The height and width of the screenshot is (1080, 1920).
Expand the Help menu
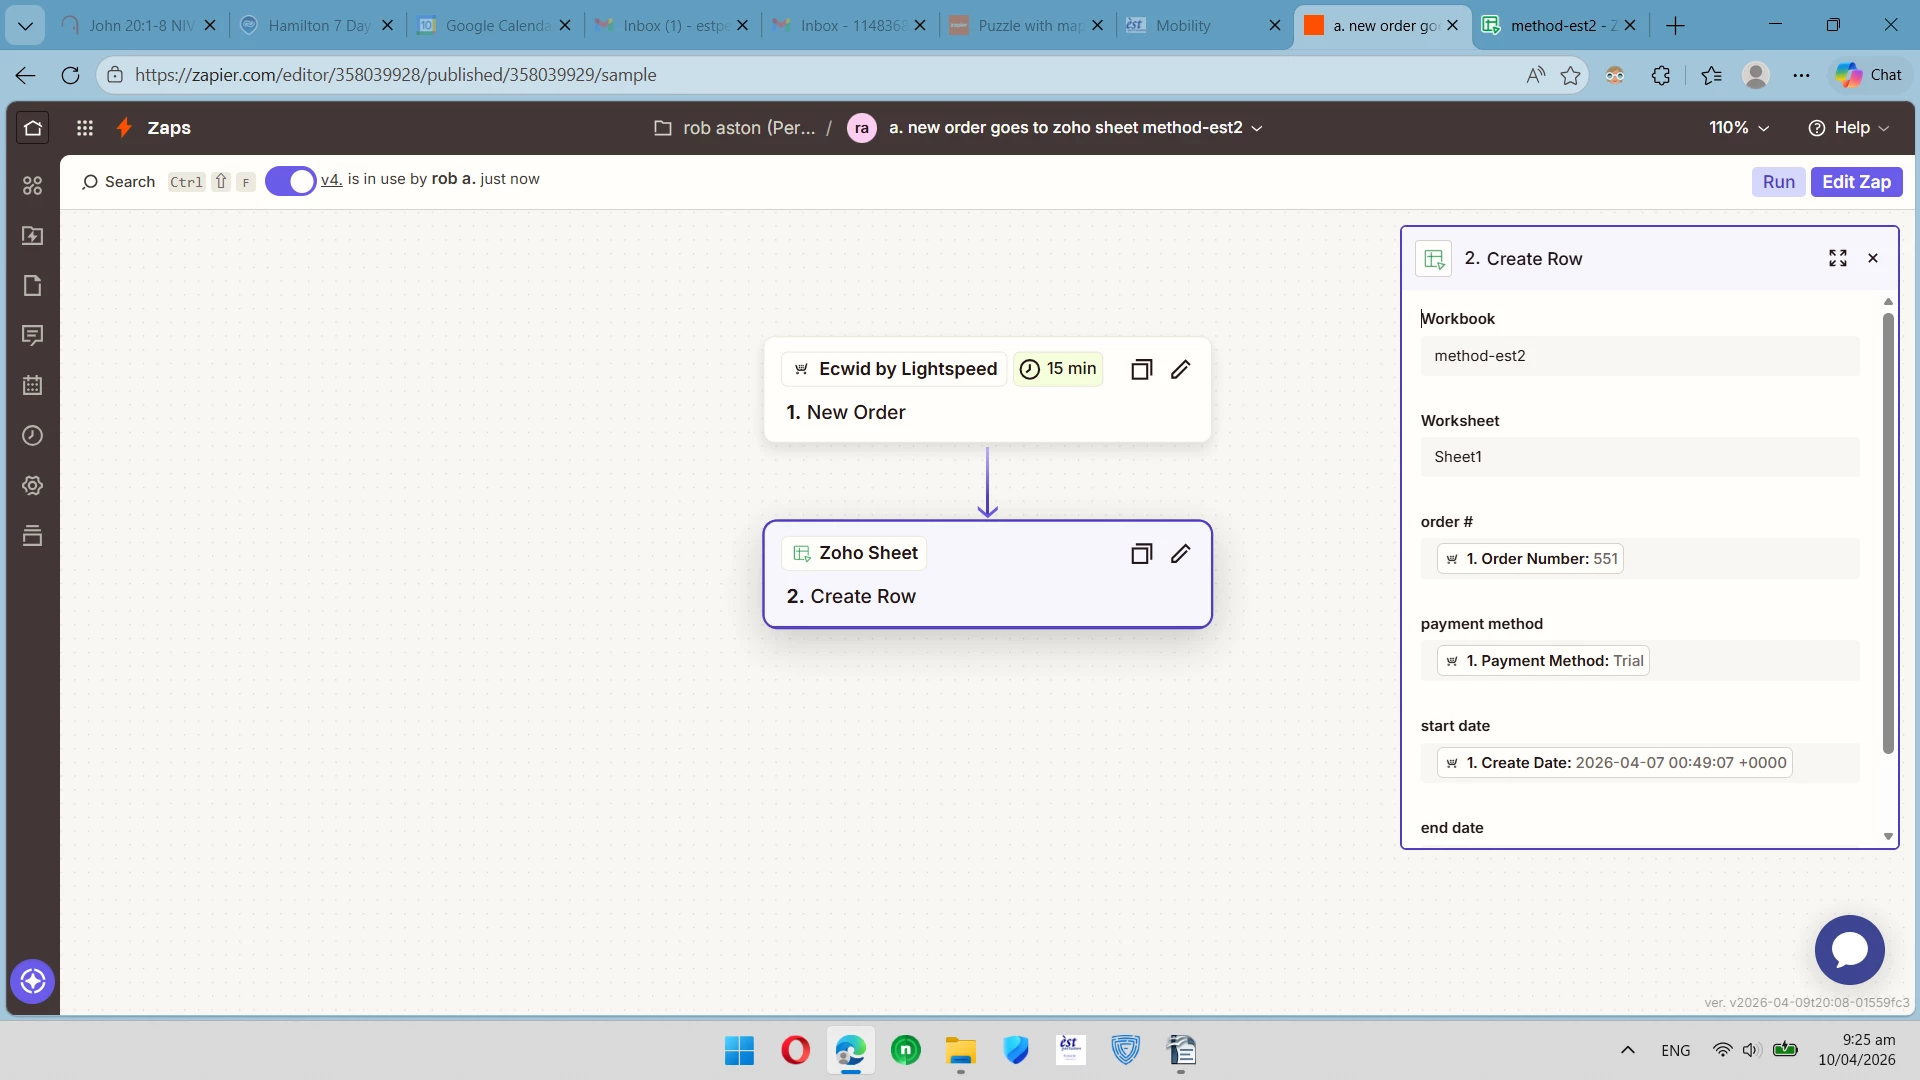click(x=1849, y=128)
